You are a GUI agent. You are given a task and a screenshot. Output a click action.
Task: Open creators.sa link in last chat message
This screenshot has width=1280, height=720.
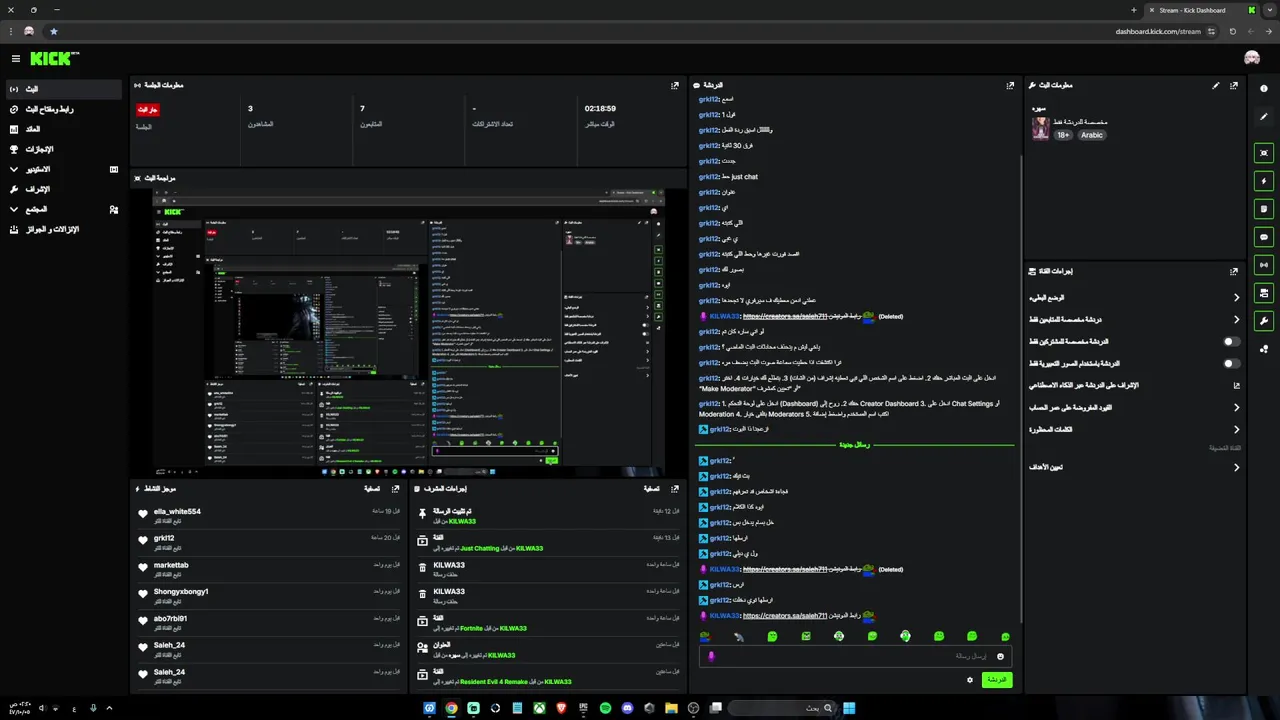pyautogui.click(x=785, y=616)
